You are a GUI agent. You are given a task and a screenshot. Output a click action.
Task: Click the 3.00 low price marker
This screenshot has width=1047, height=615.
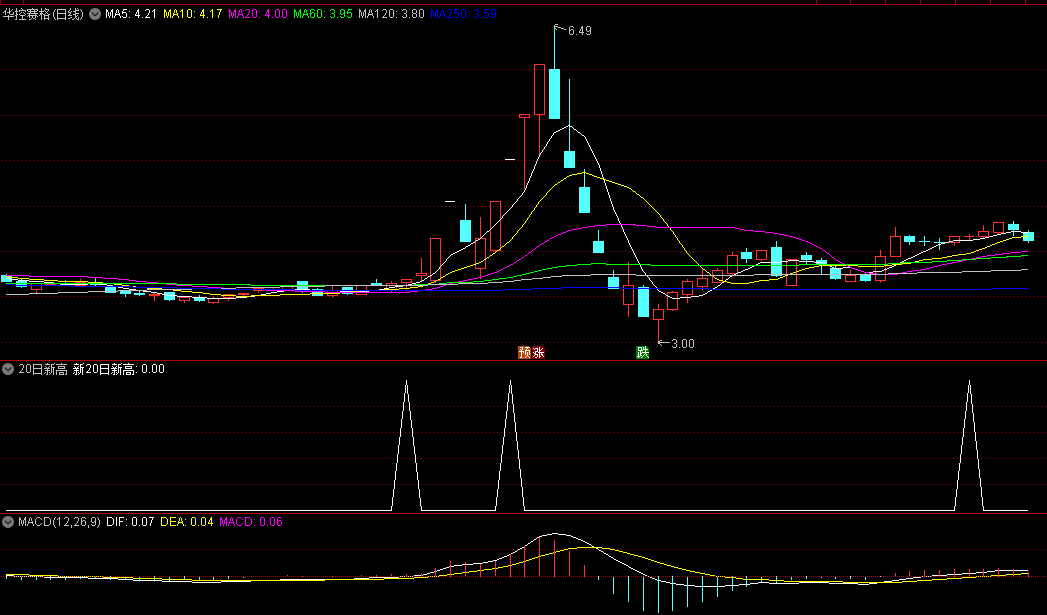pos(682,344)
